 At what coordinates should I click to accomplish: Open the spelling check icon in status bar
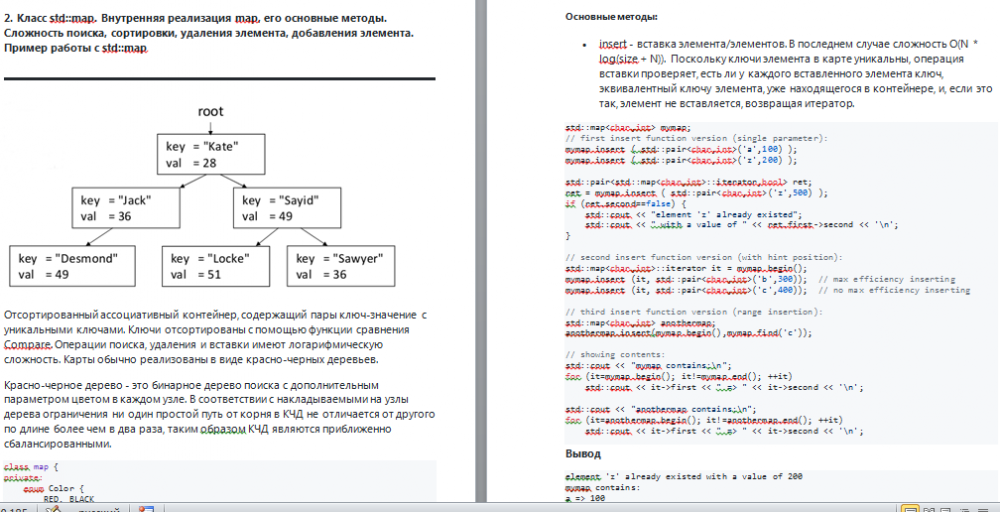(x=53, y=508)
